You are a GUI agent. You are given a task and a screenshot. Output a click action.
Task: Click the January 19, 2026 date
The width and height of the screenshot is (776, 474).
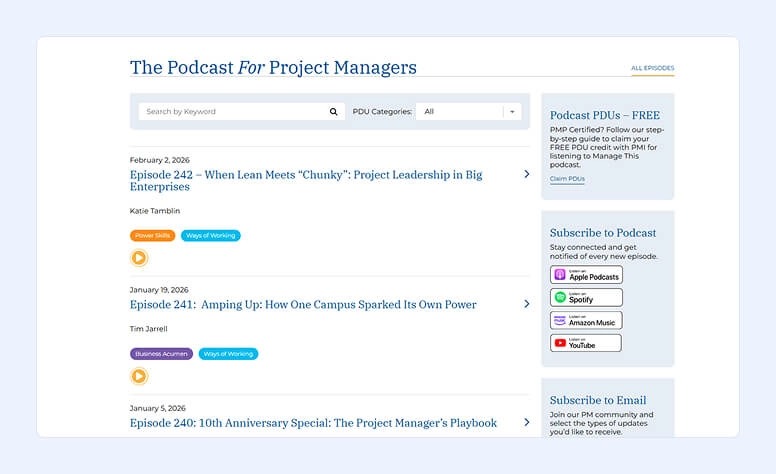(x=159, y=290)
